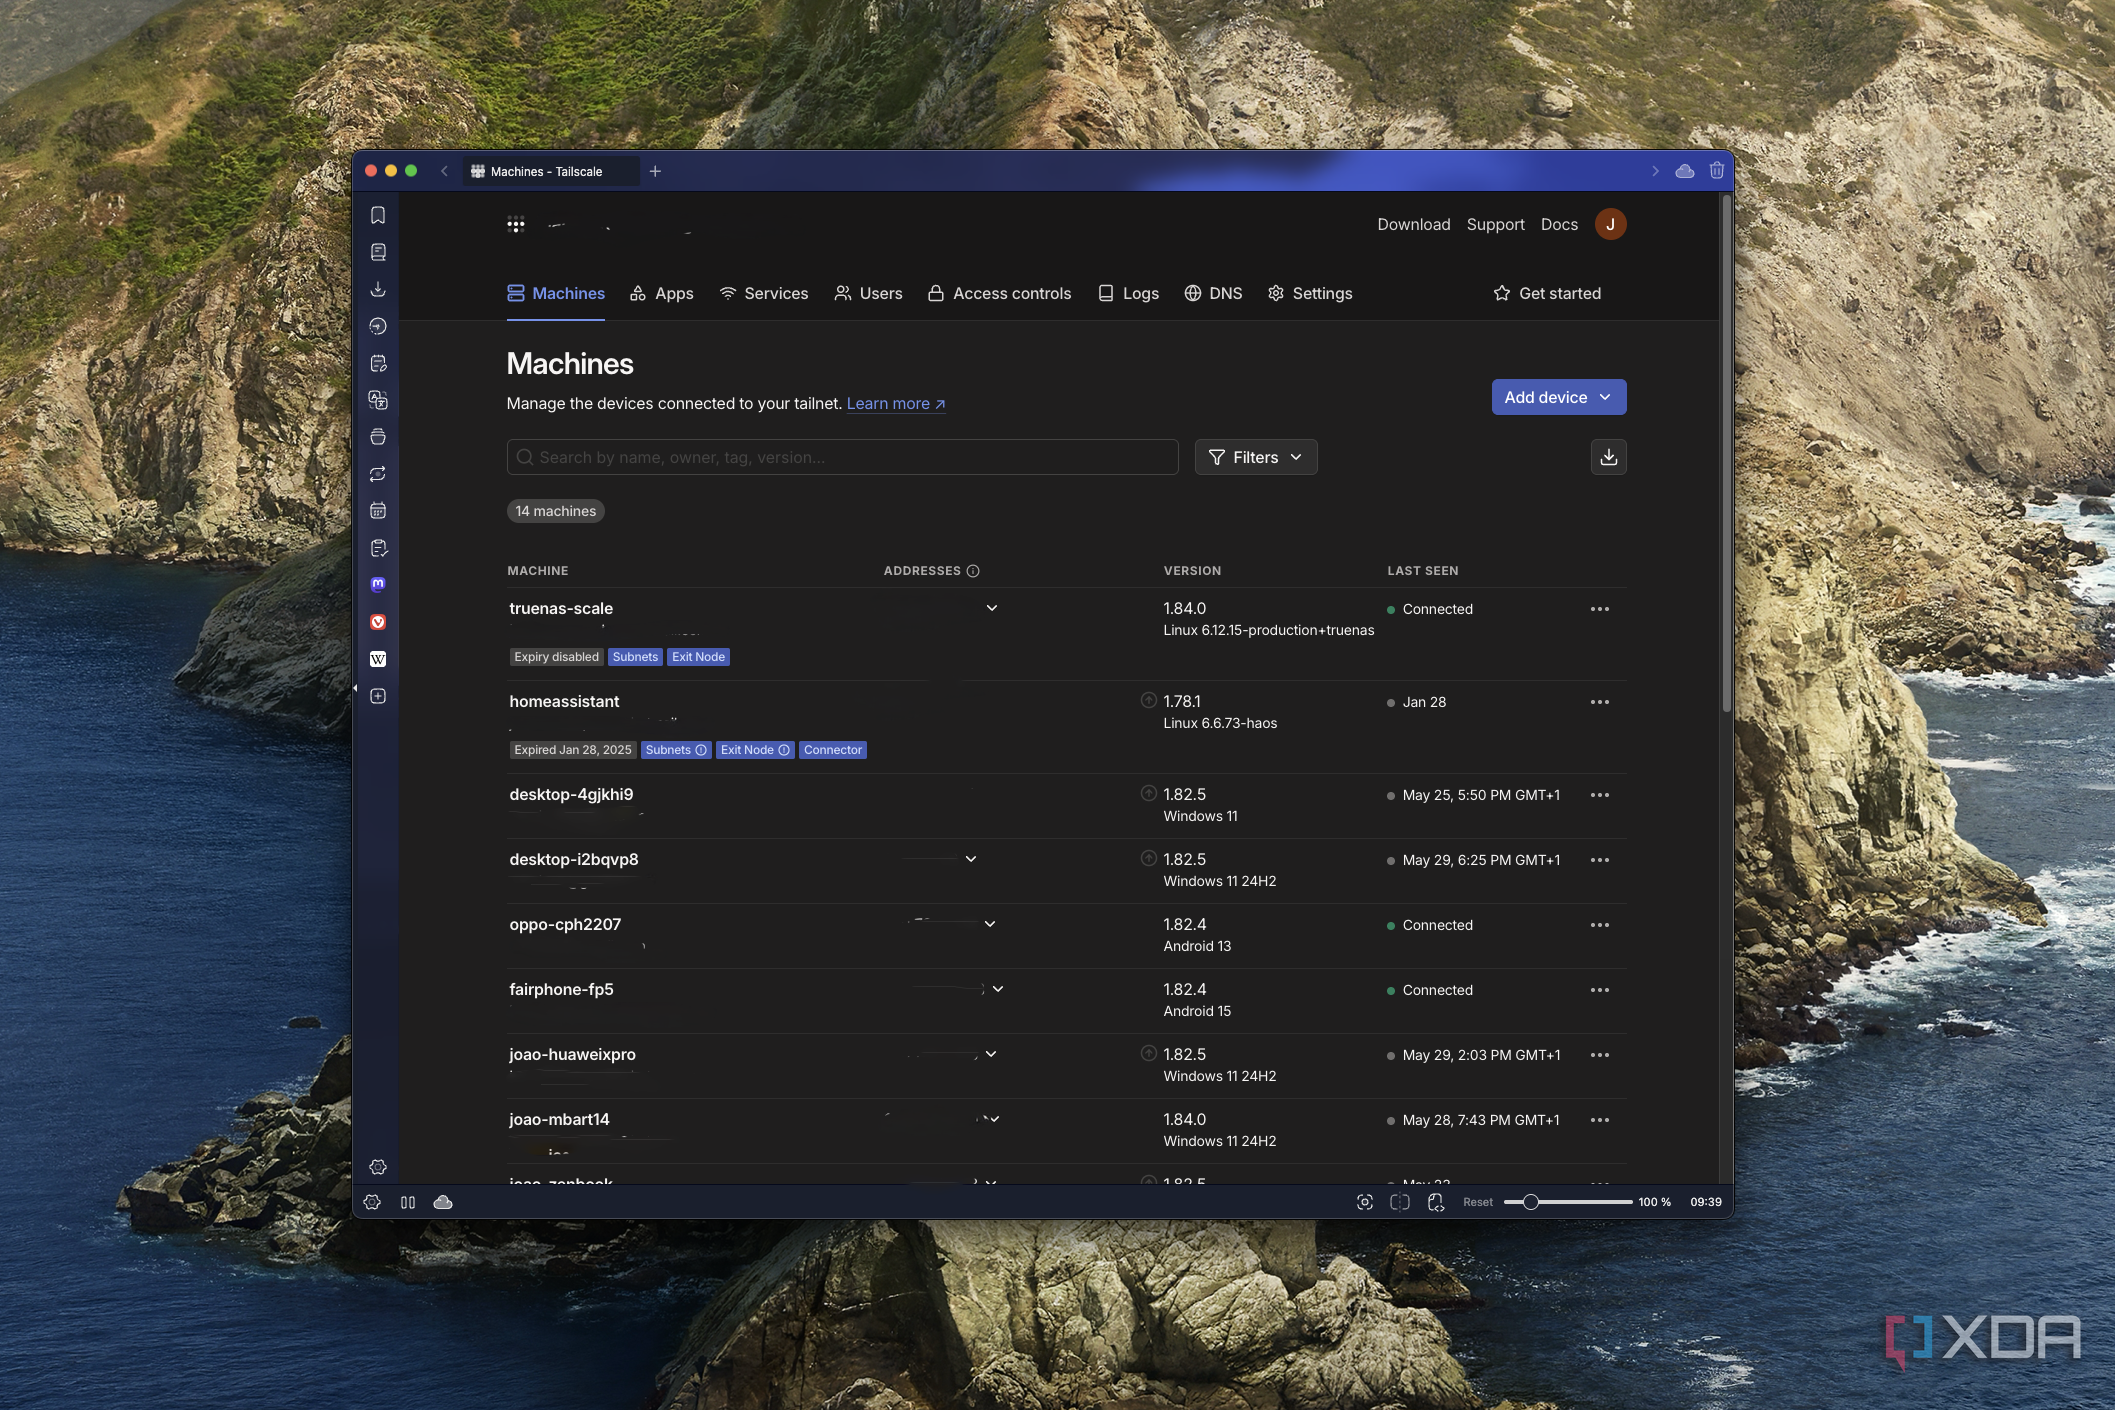The height and width of the screenshot is (1410, 2115).
Task: Open the Logs tab
Action: point(1129,293)
